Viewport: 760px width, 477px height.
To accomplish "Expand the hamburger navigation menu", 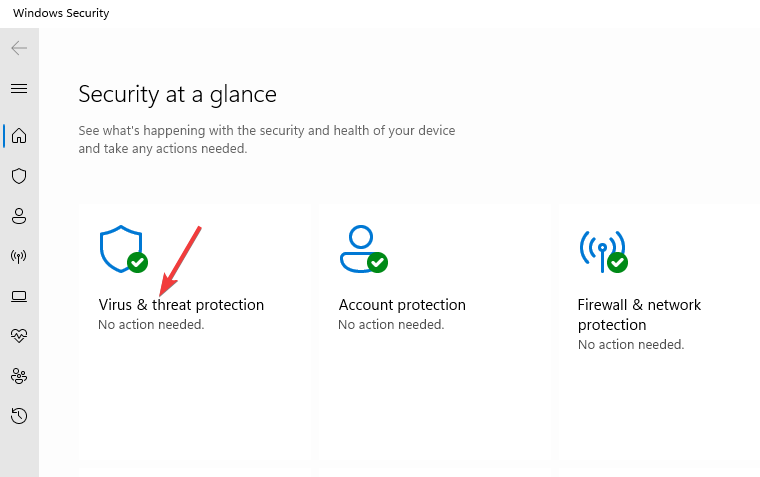I will 19,89.
